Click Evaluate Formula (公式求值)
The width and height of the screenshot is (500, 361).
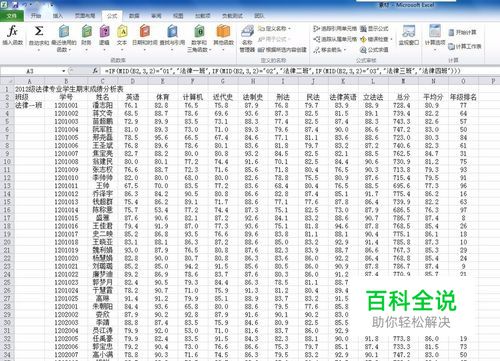(374, 50)
